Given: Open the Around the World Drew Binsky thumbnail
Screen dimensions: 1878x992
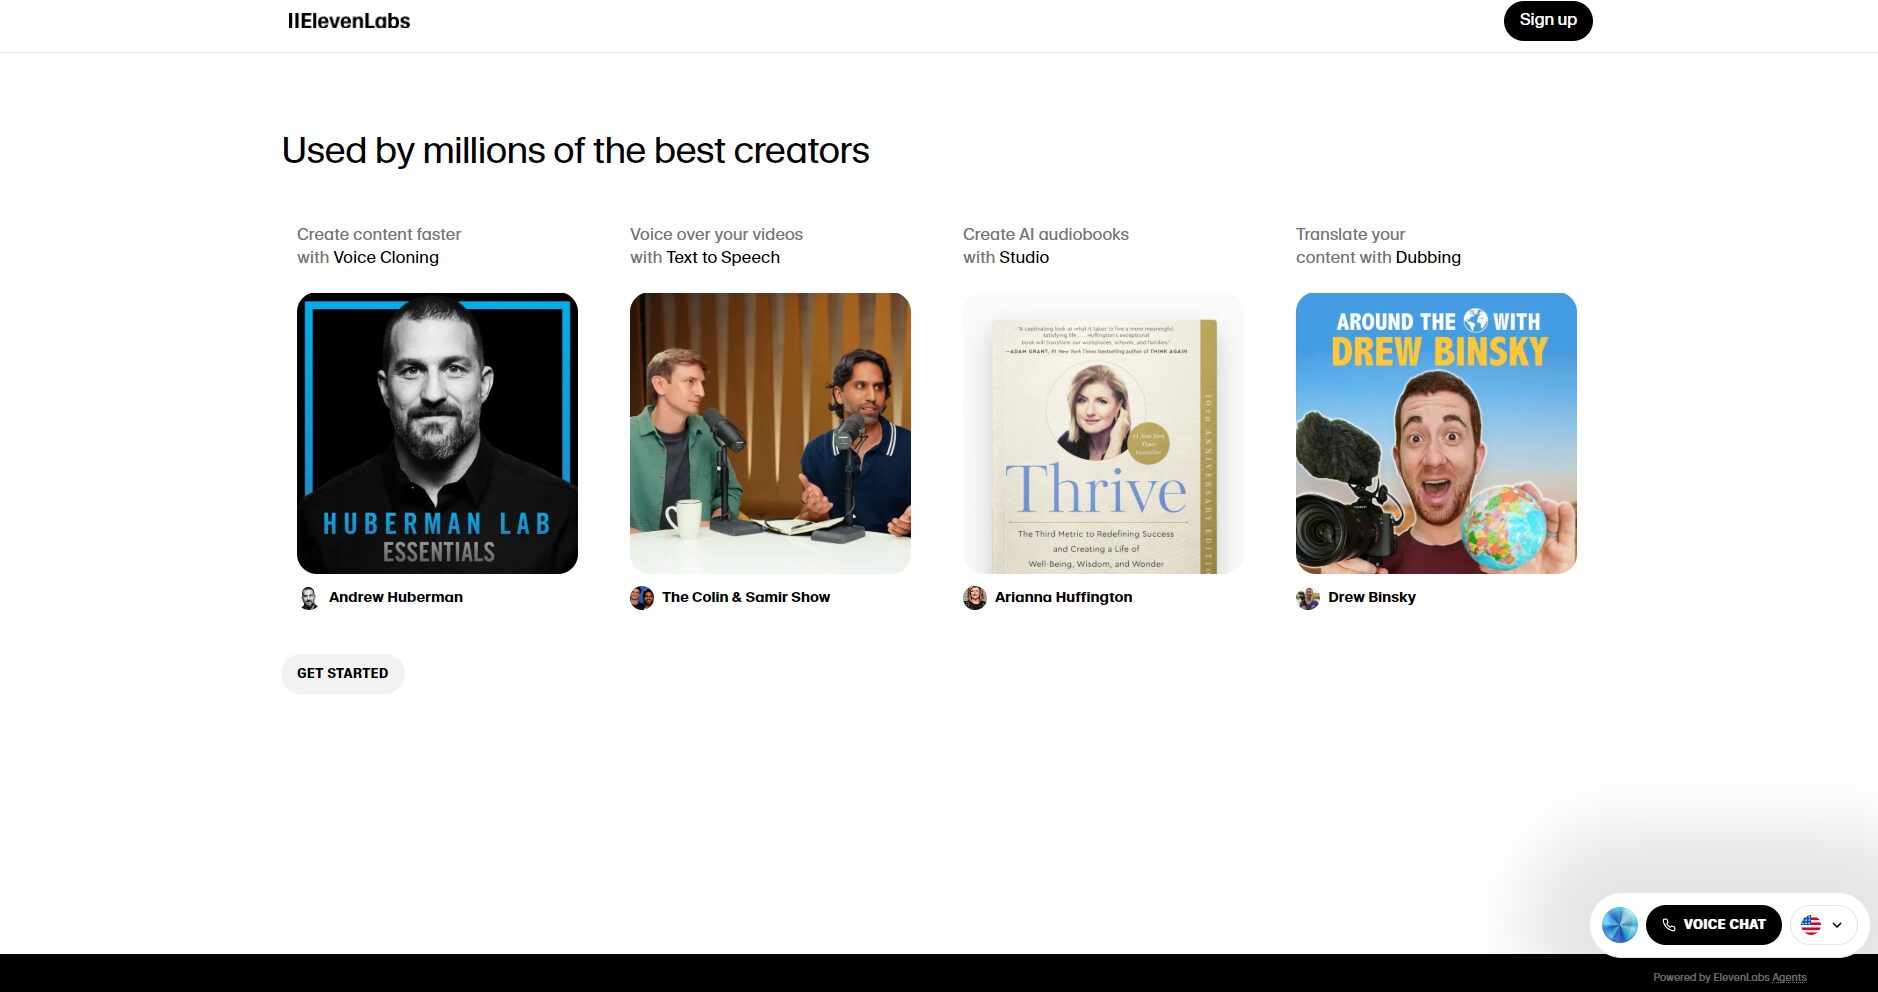Looking at the screenshot, I should tap(1436, 433).
